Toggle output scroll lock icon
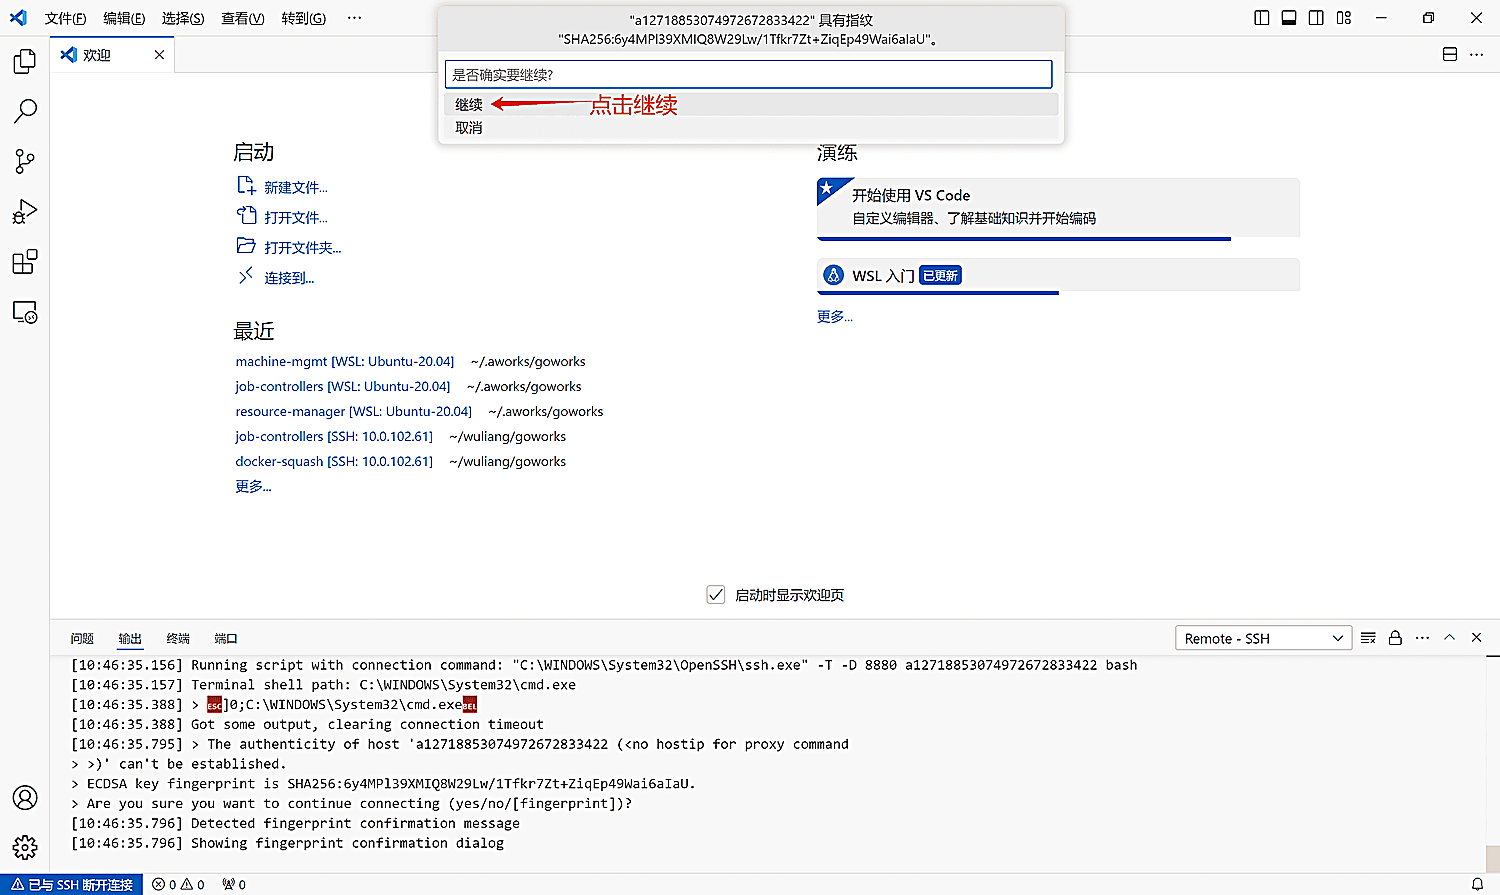 point(1395,638)
